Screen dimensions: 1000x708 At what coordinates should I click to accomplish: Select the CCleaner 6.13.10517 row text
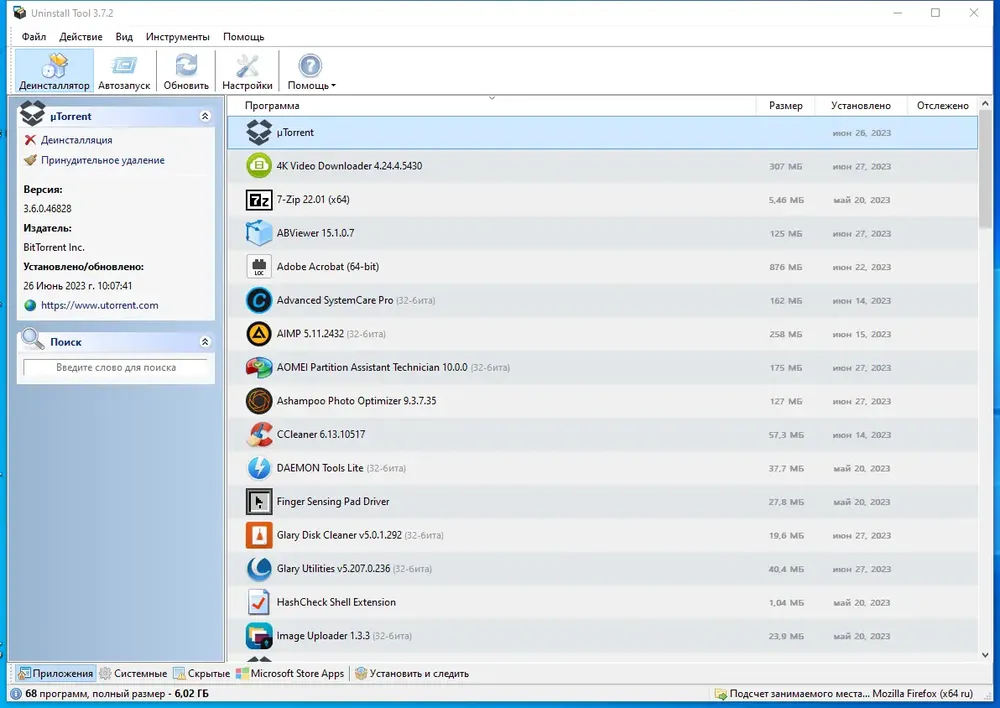321,434
